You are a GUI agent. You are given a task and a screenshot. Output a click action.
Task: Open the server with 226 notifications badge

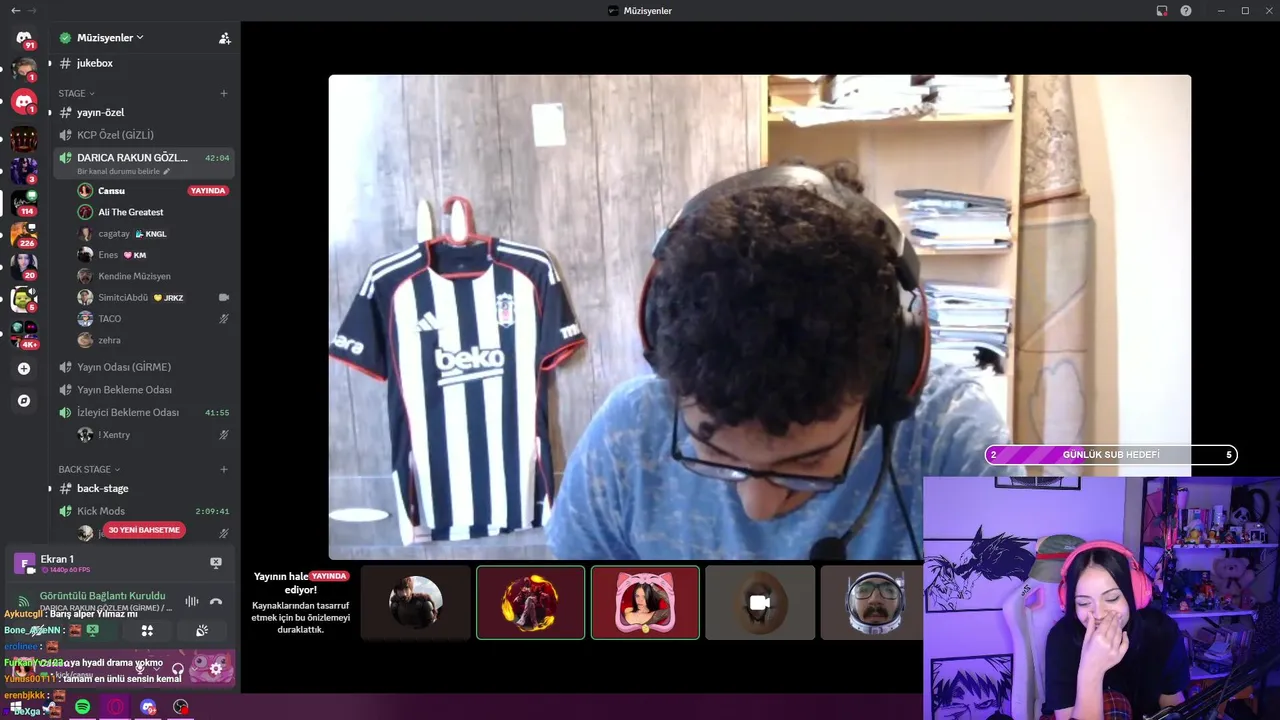pos(24,235)
